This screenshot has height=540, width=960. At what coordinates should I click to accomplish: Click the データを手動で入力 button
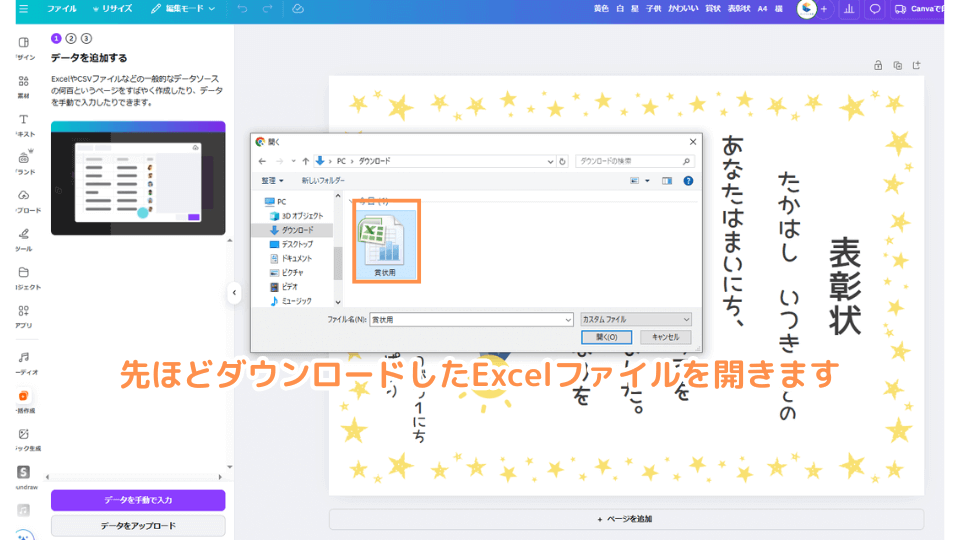pyautogui.click(x=138, y=500)
